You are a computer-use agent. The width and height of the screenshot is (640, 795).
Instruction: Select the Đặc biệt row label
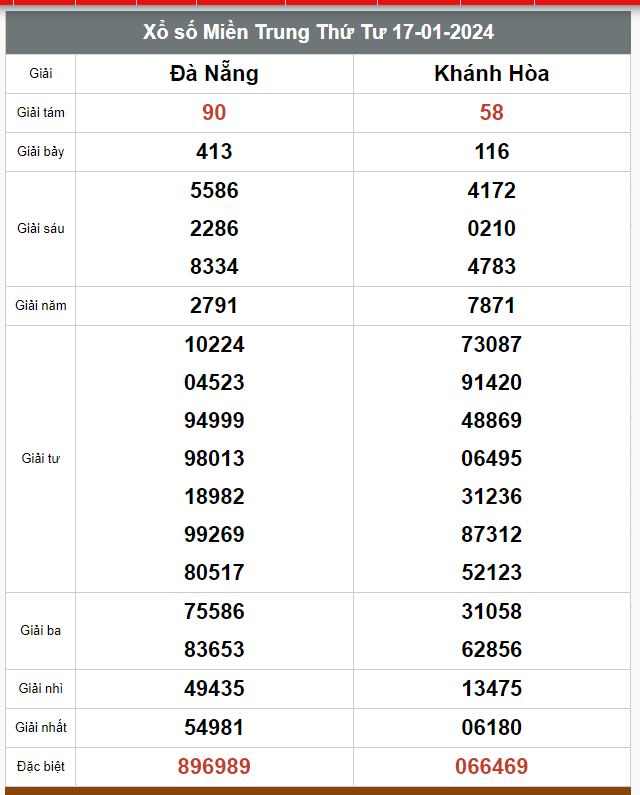(x=41, y=767)
